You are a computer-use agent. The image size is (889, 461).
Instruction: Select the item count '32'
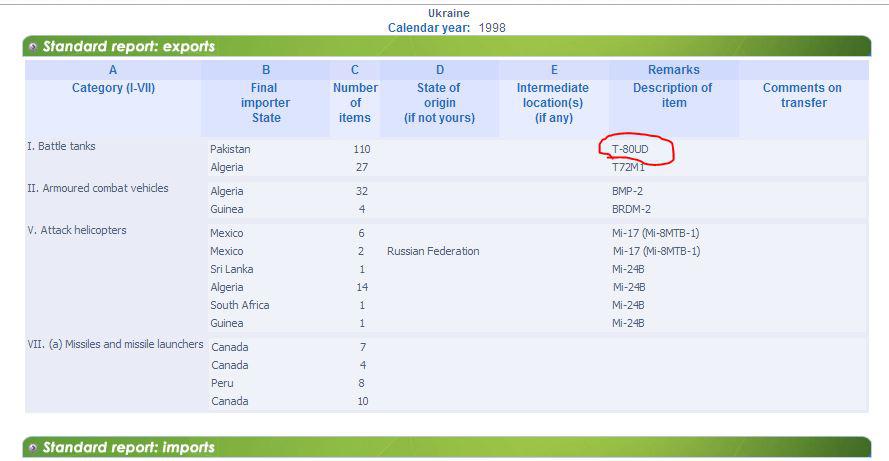point(362,191)
